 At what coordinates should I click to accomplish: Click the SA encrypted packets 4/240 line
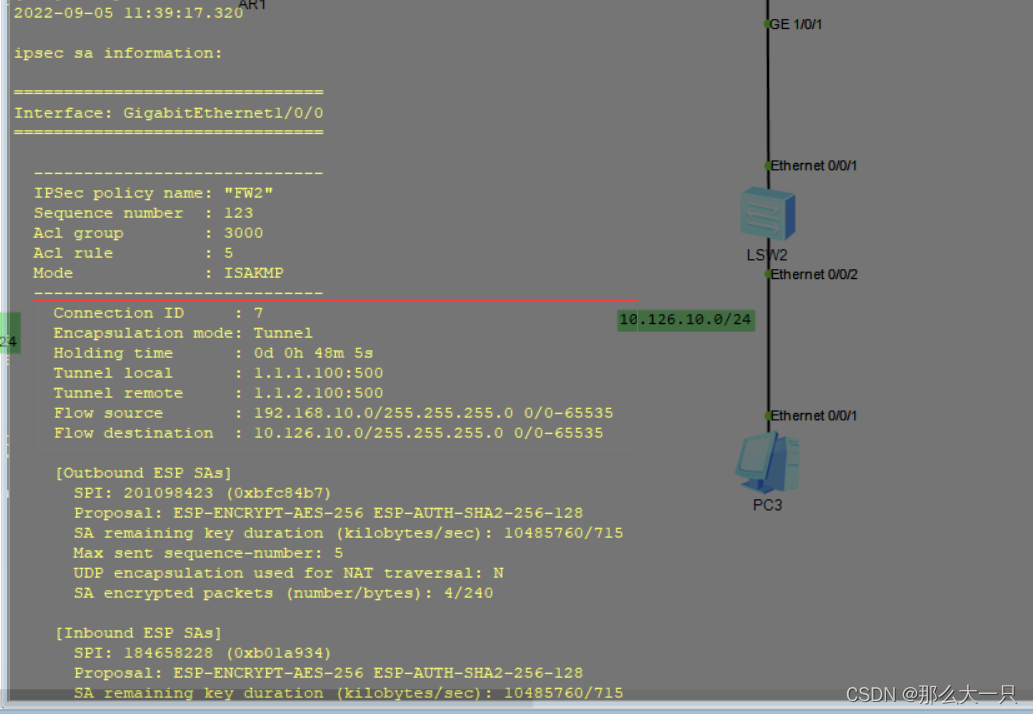point(283,593)
